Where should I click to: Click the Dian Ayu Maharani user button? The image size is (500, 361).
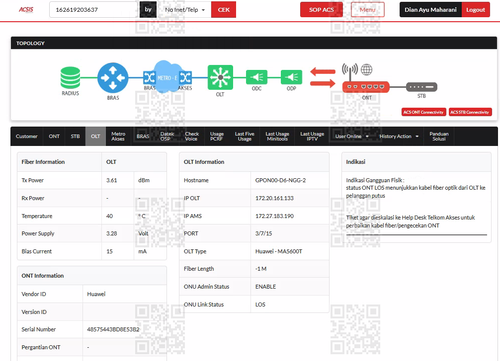pyautogui.click(x=430, y=10)
